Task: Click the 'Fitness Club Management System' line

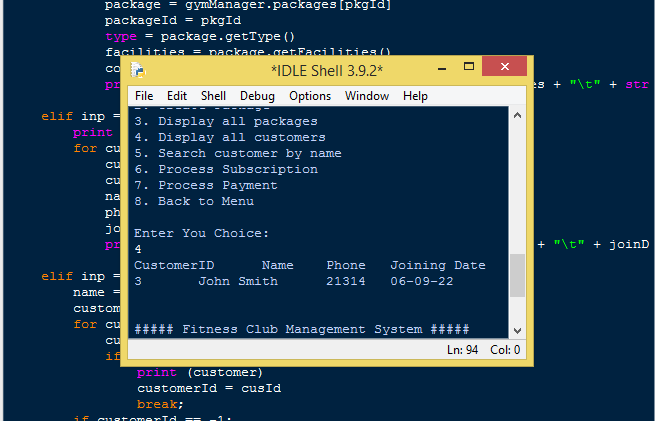Action: (x=302, y=329)
